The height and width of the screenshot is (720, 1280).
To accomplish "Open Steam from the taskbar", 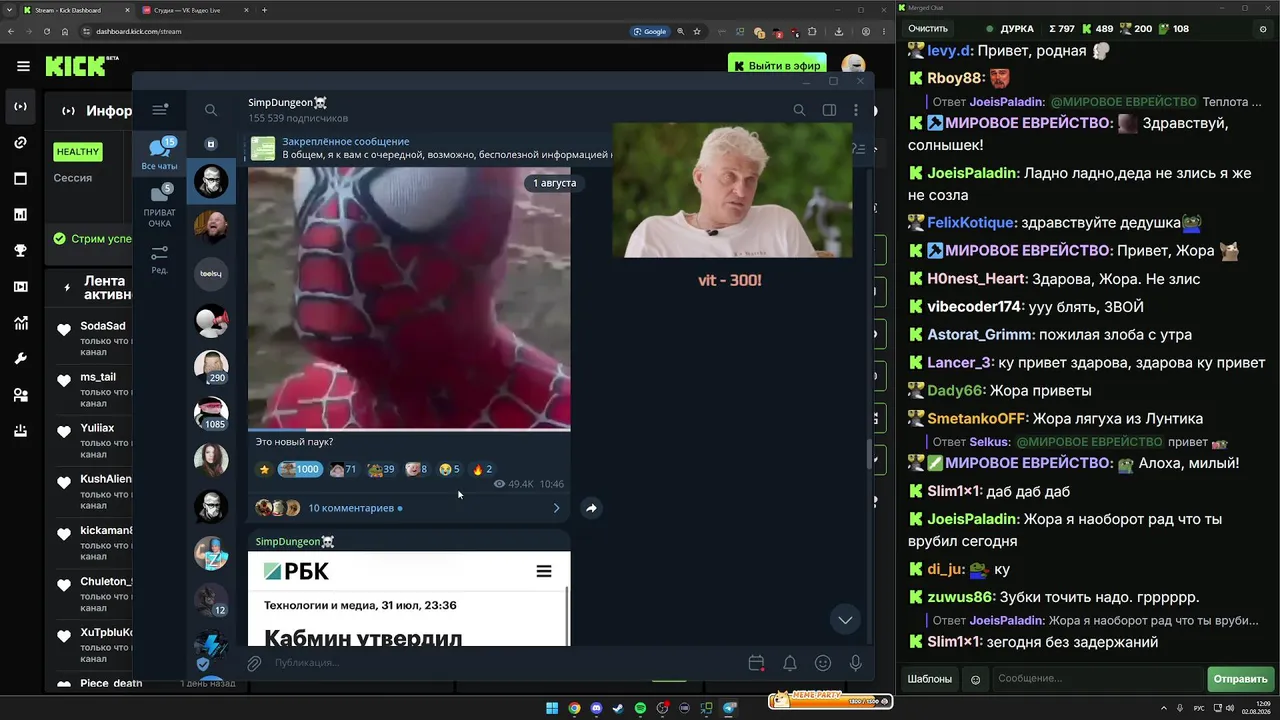I will click(x=618, y=709).
